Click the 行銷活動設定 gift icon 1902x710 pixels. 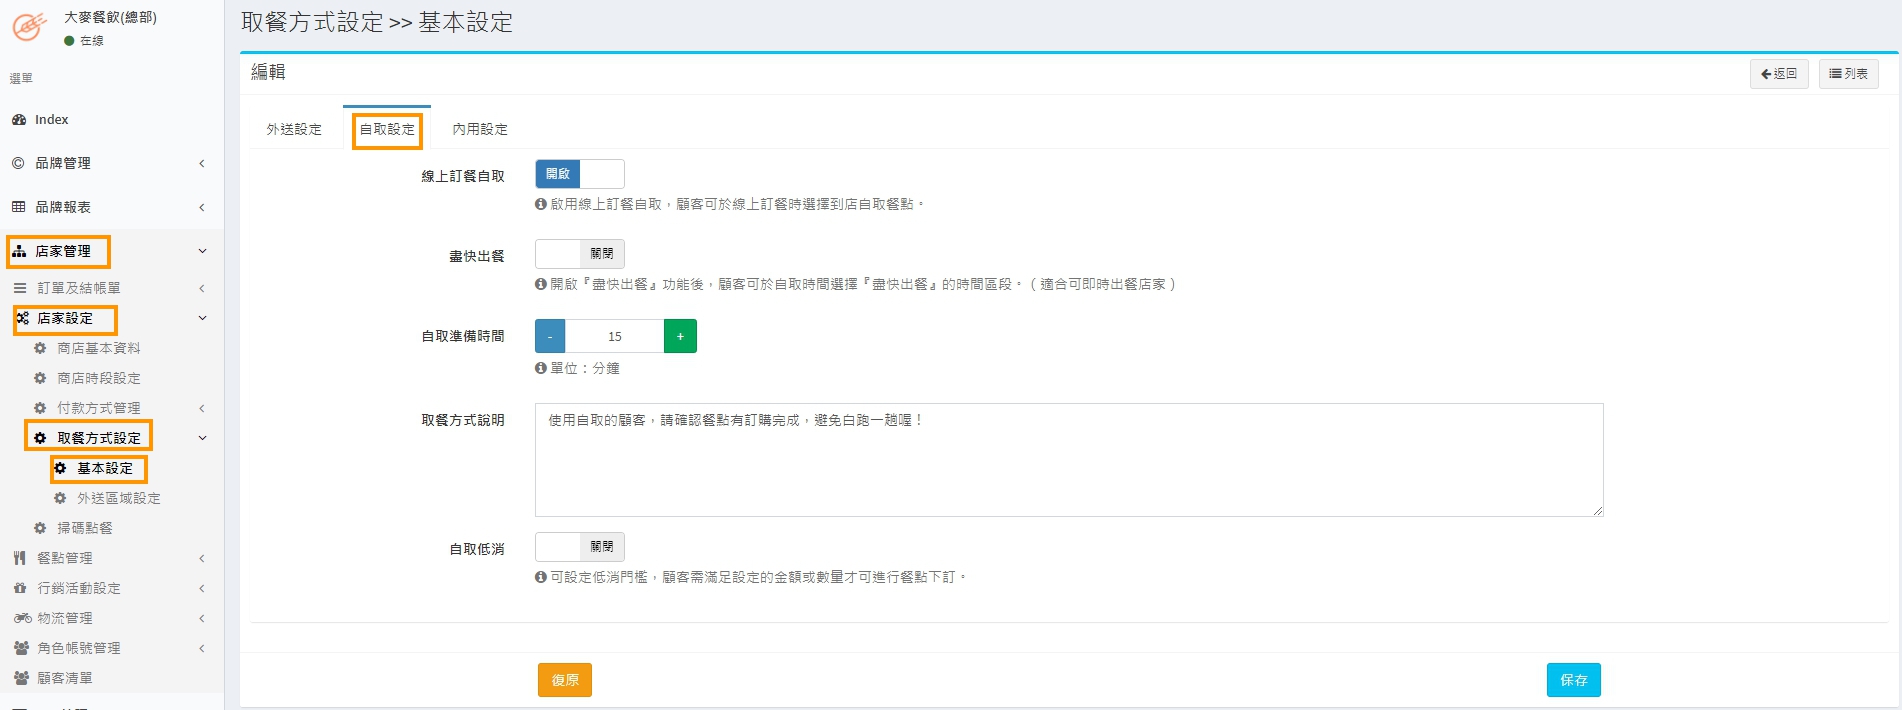[x=20, y=588]
